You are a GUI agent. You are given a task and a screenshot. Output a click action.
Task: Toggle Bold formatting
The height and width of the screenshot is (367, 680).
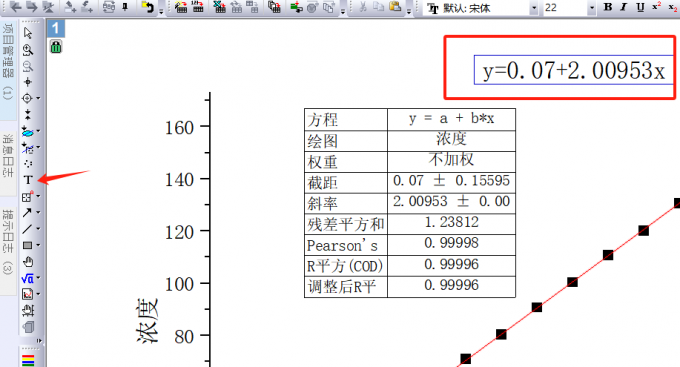[x=608, y=7]
